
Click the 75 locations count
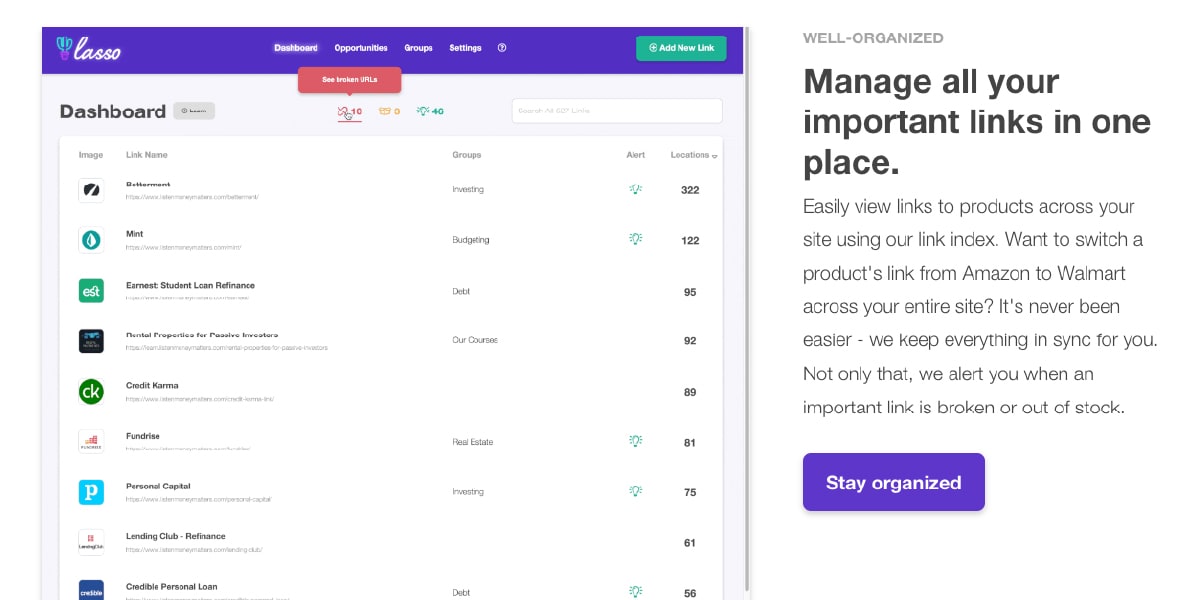click(x=690, y=492)
